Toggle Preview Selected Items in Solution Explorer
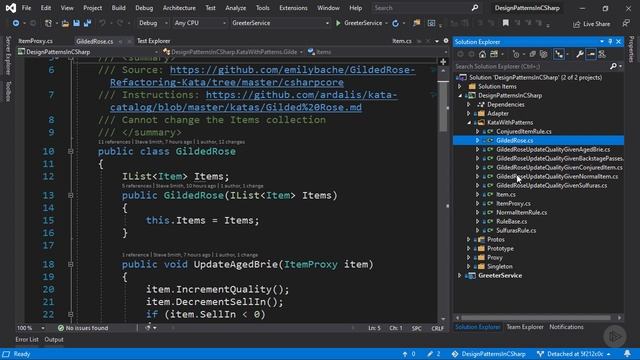This screenshot has height=360, width=640. tap(591, 54)
